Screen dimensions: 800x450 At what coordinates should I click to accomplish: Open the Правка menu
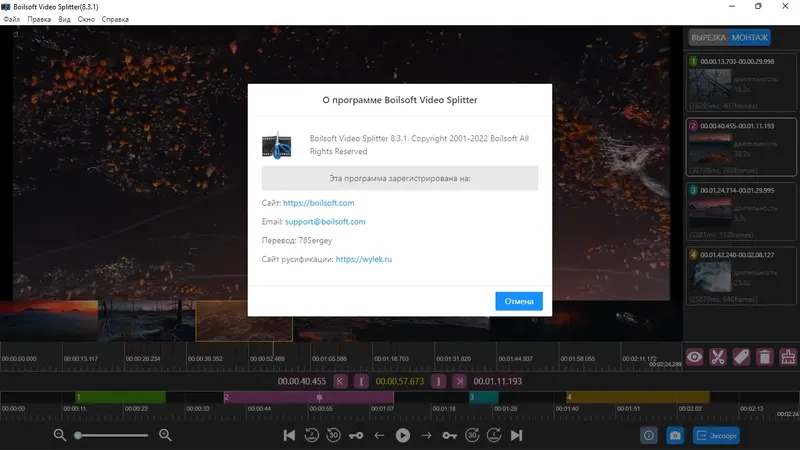(x=39, y=19)
